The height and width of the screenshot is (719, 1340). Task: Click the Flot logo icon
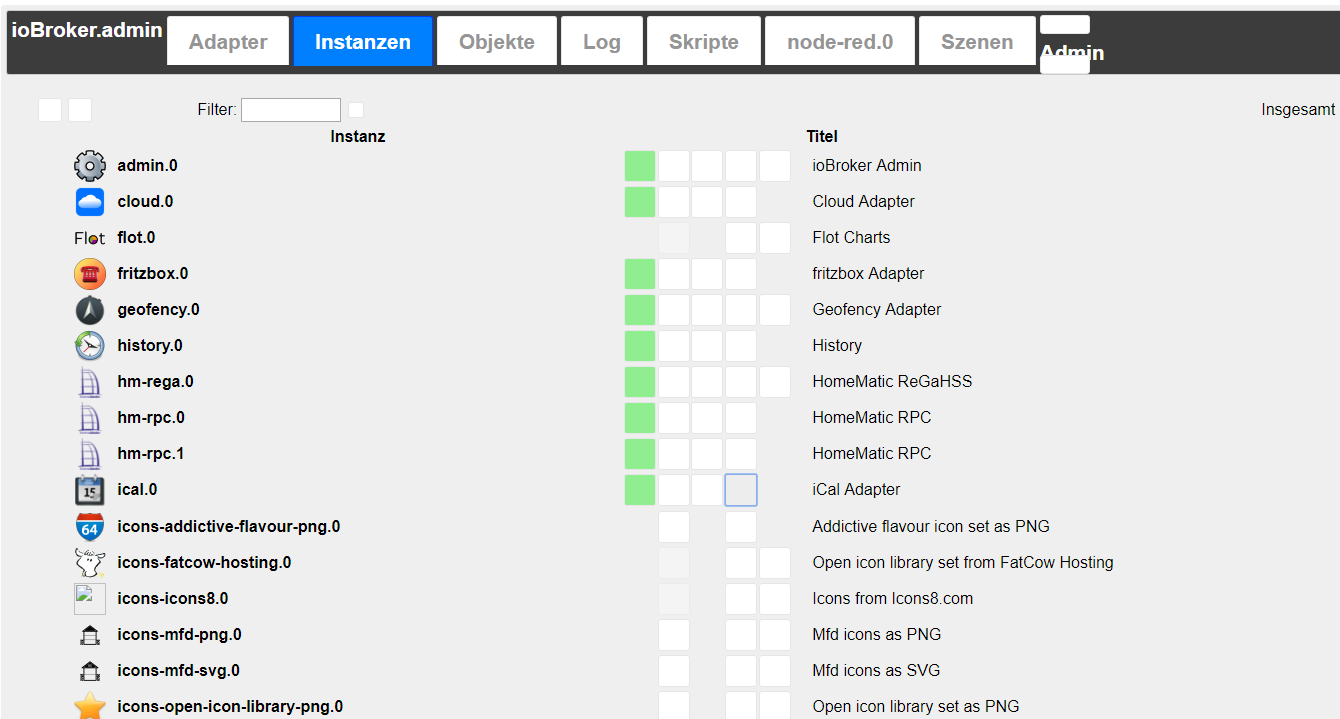(90, 238)
